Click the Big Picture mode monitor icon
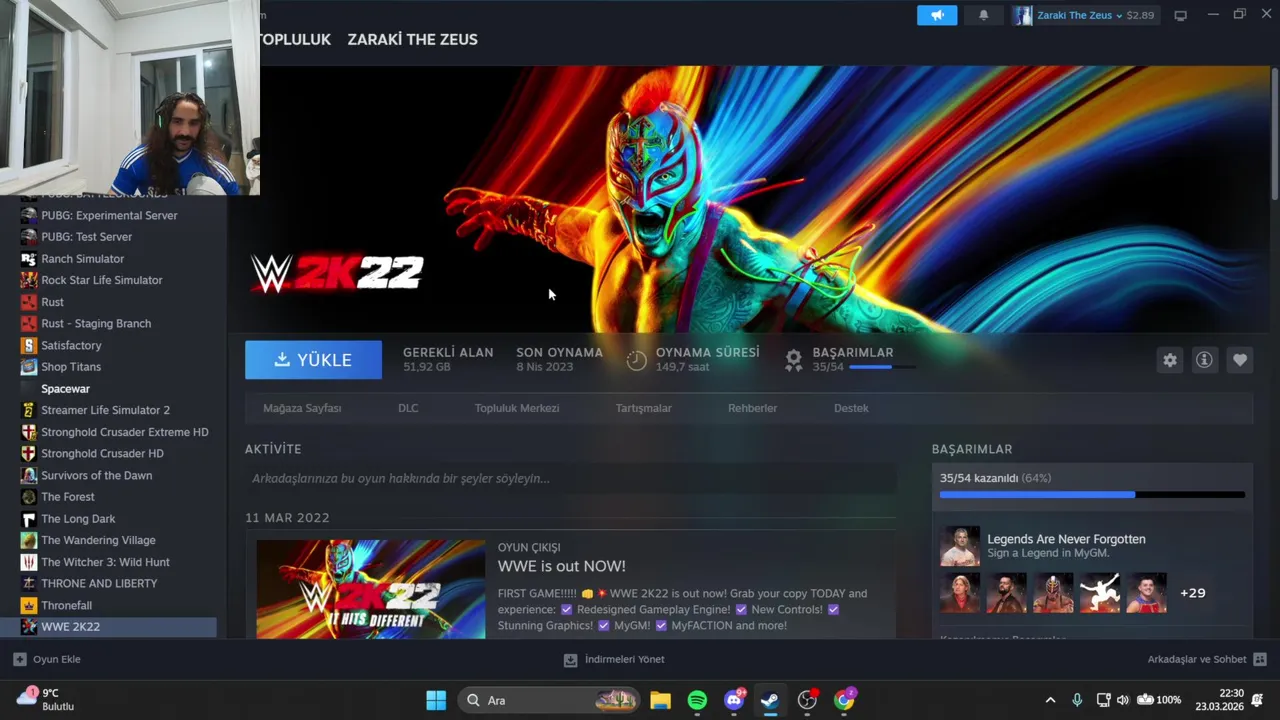The height and width of the screenshot is (720, 1280). pyautogui.click(x=1180, y=15)
